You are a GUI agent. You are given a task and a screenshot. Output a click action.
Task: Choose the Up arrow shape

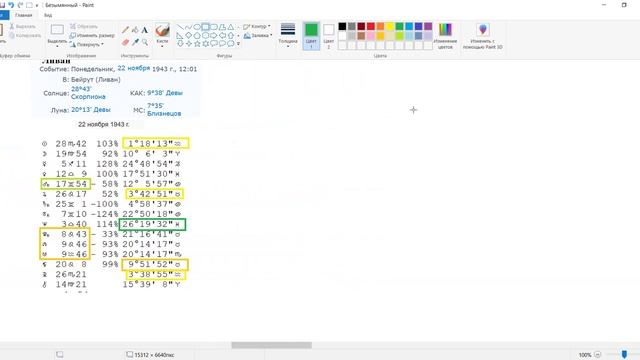[231, 36]
